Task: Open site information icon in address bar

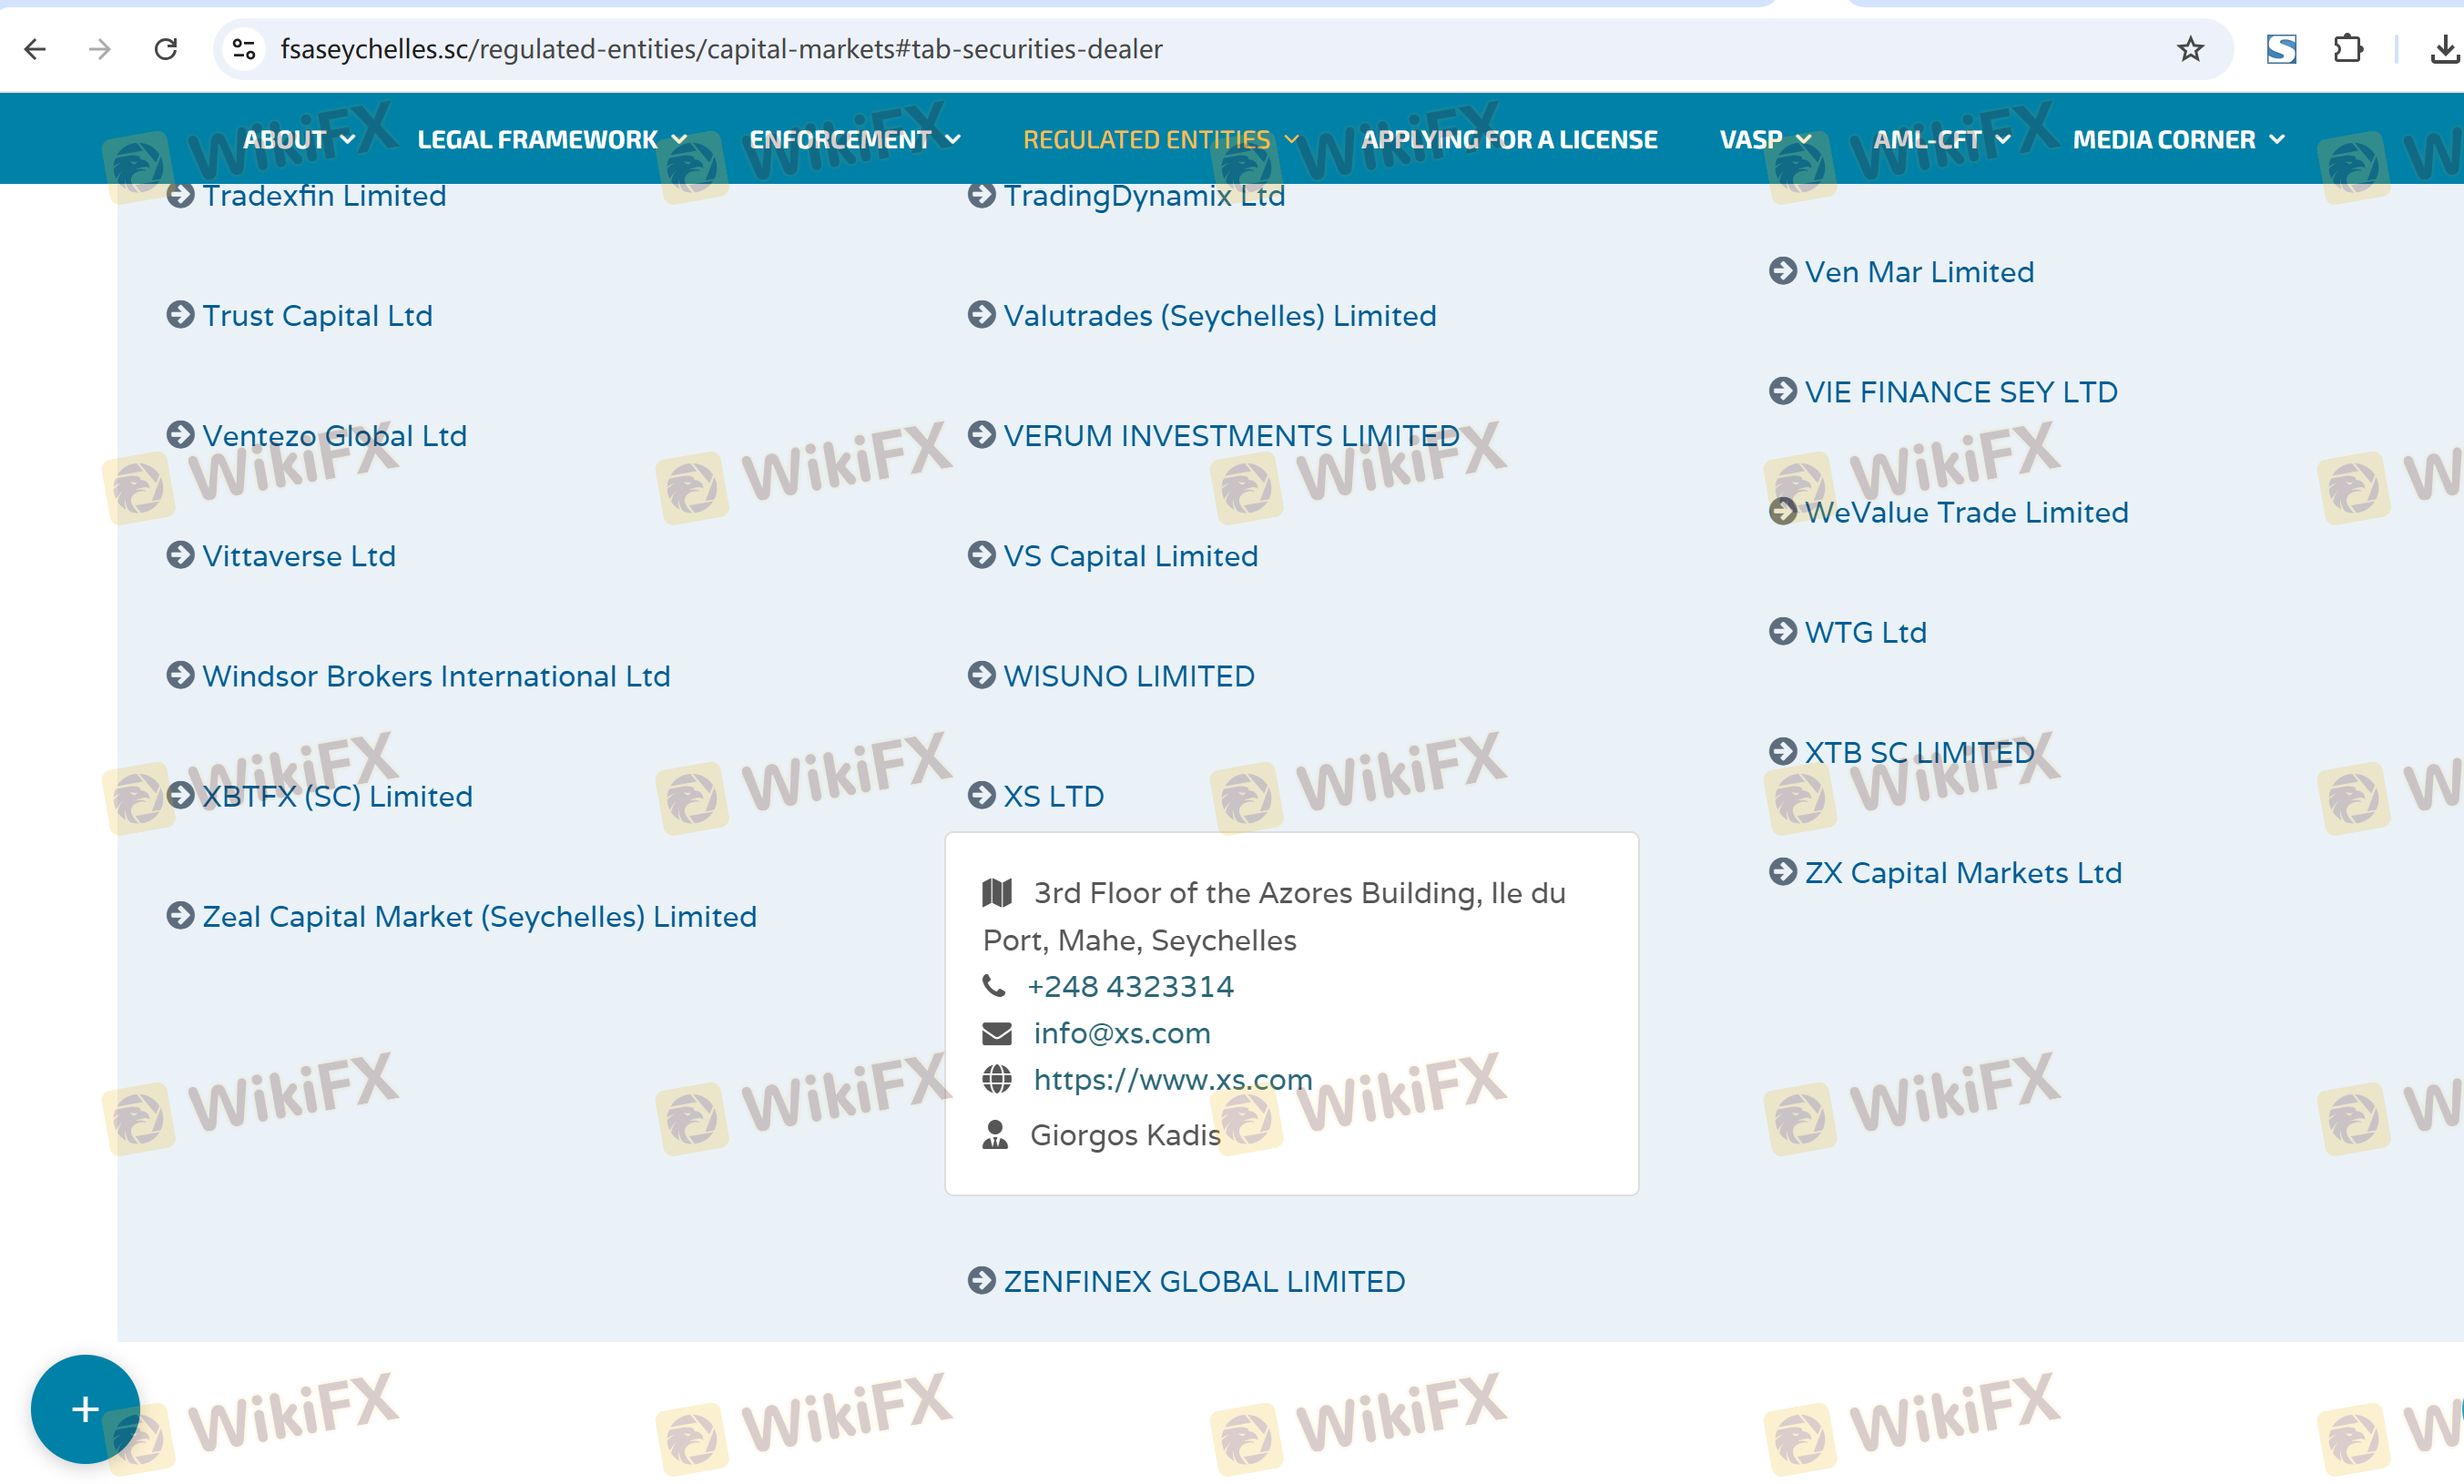Action: (x=244, y=49)
